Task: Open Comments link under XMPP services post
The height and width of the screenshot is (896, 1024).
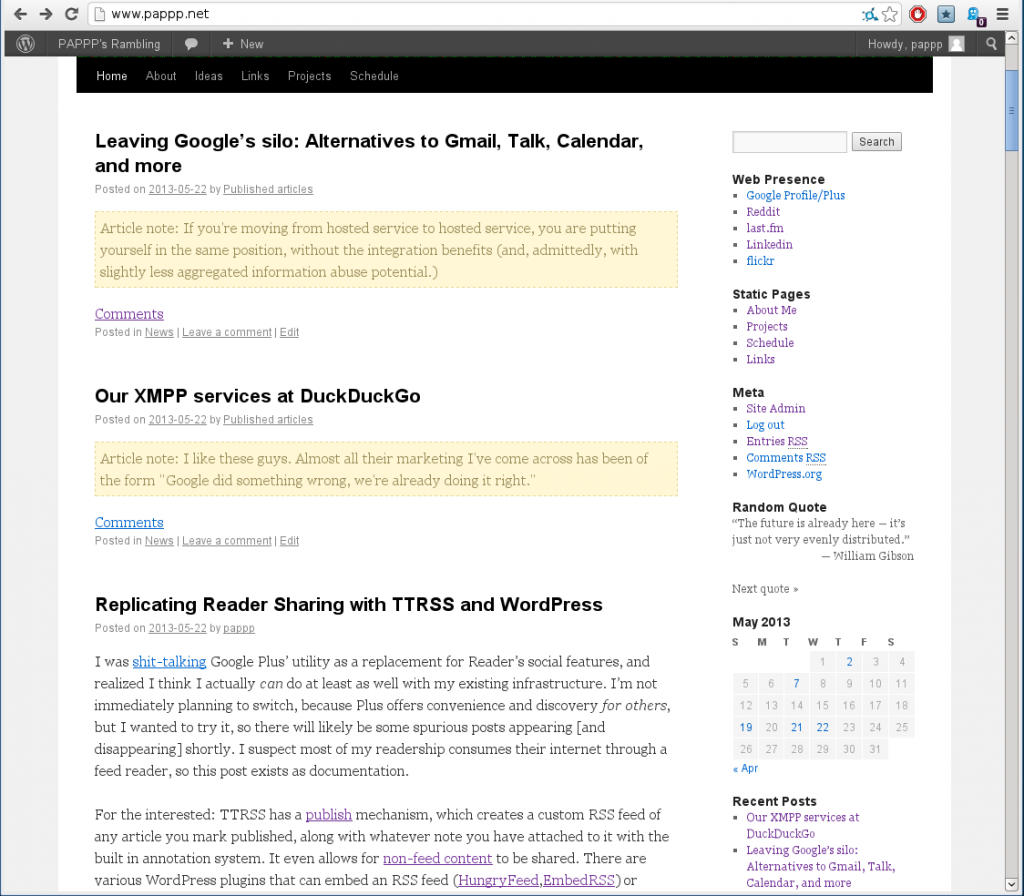Action: pos(129,522)
